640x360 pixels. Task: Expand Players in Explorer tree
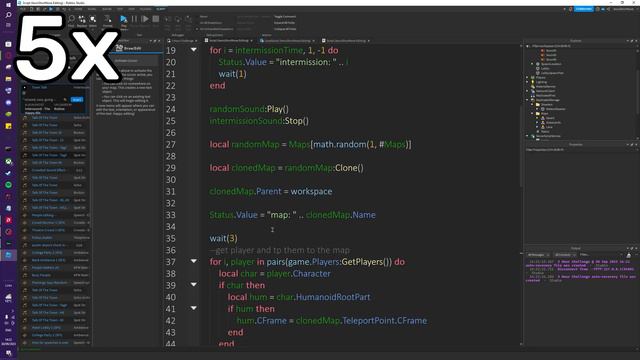[527, 77]
